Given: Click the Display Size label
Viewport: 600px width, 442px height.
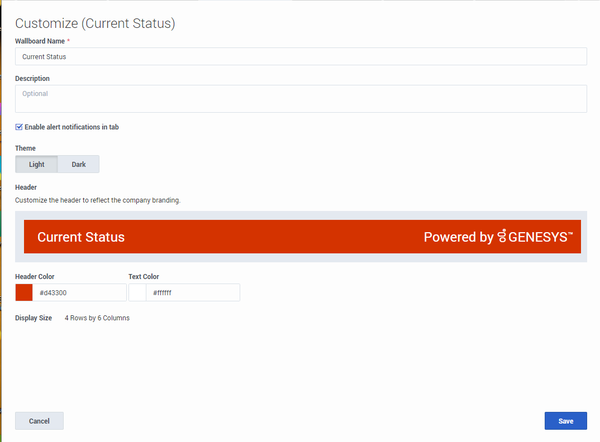Looking at the screenshot, I should tap(33, 318).
